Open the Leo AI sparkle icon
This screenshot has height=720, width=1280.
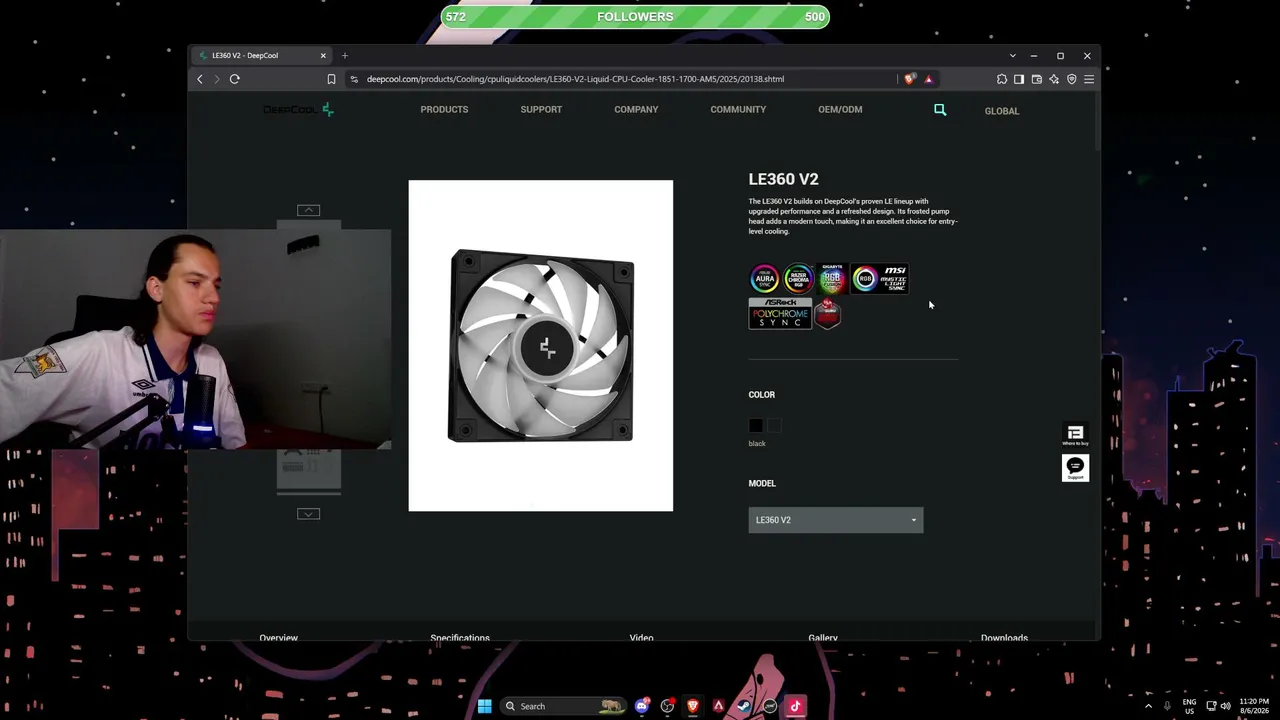click(x=1054, y=79)
